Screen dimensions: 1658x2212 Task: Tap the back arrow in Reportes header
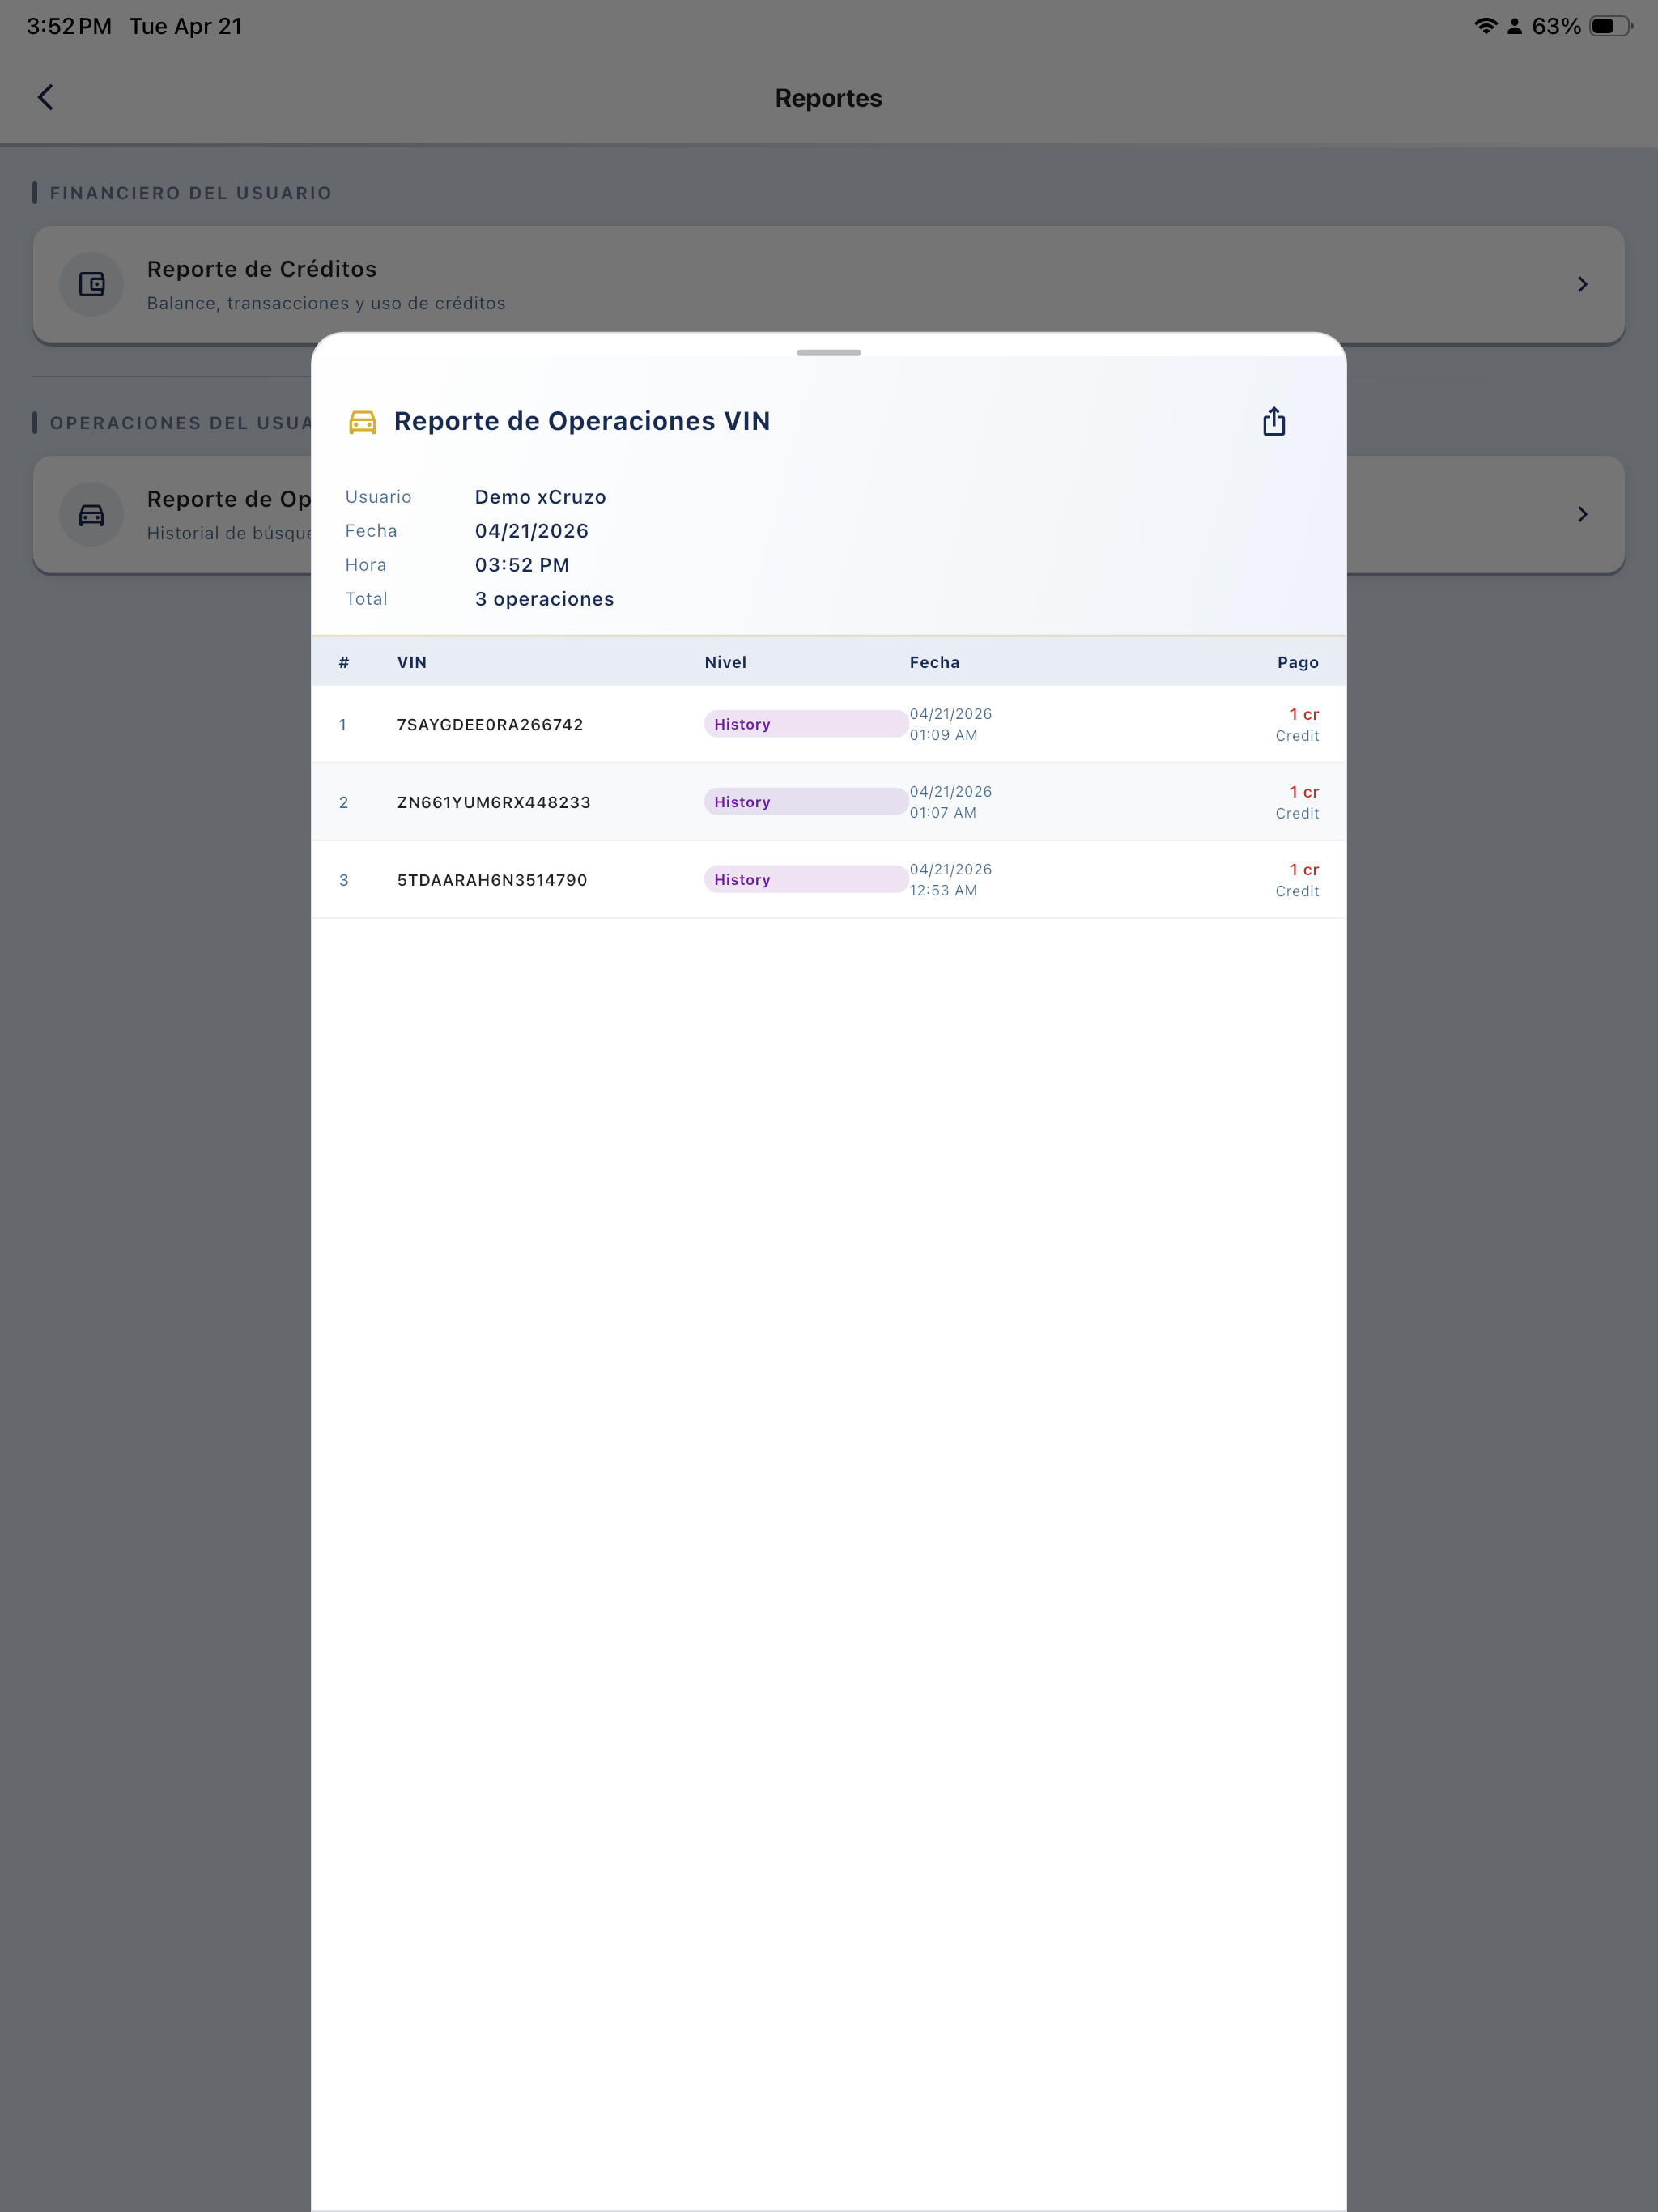click(x=45, y=97)
